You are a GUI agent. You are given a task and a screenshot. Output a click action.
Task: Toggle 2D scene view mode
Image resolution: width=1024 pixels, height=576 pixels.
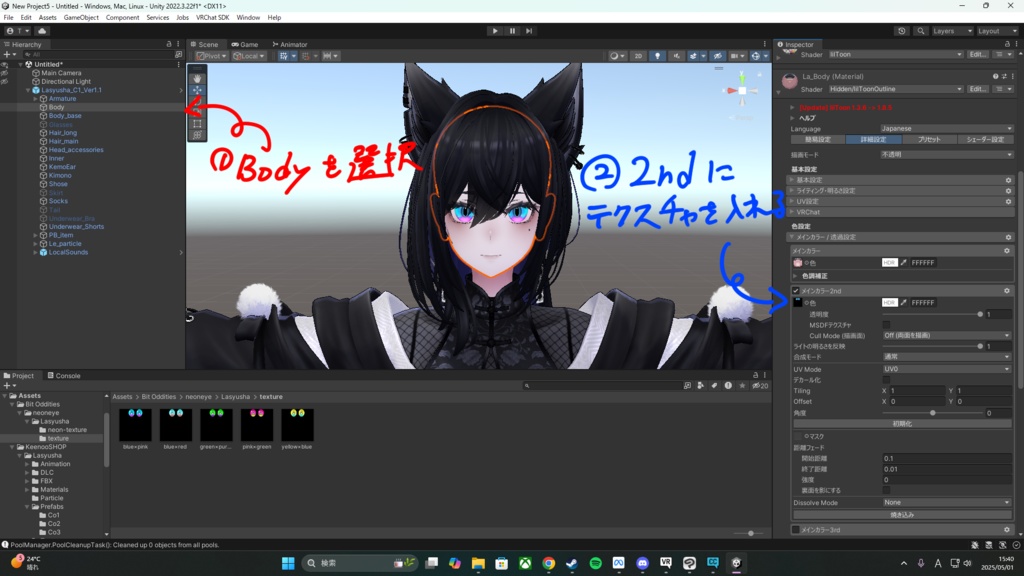[x=638, y=56]
